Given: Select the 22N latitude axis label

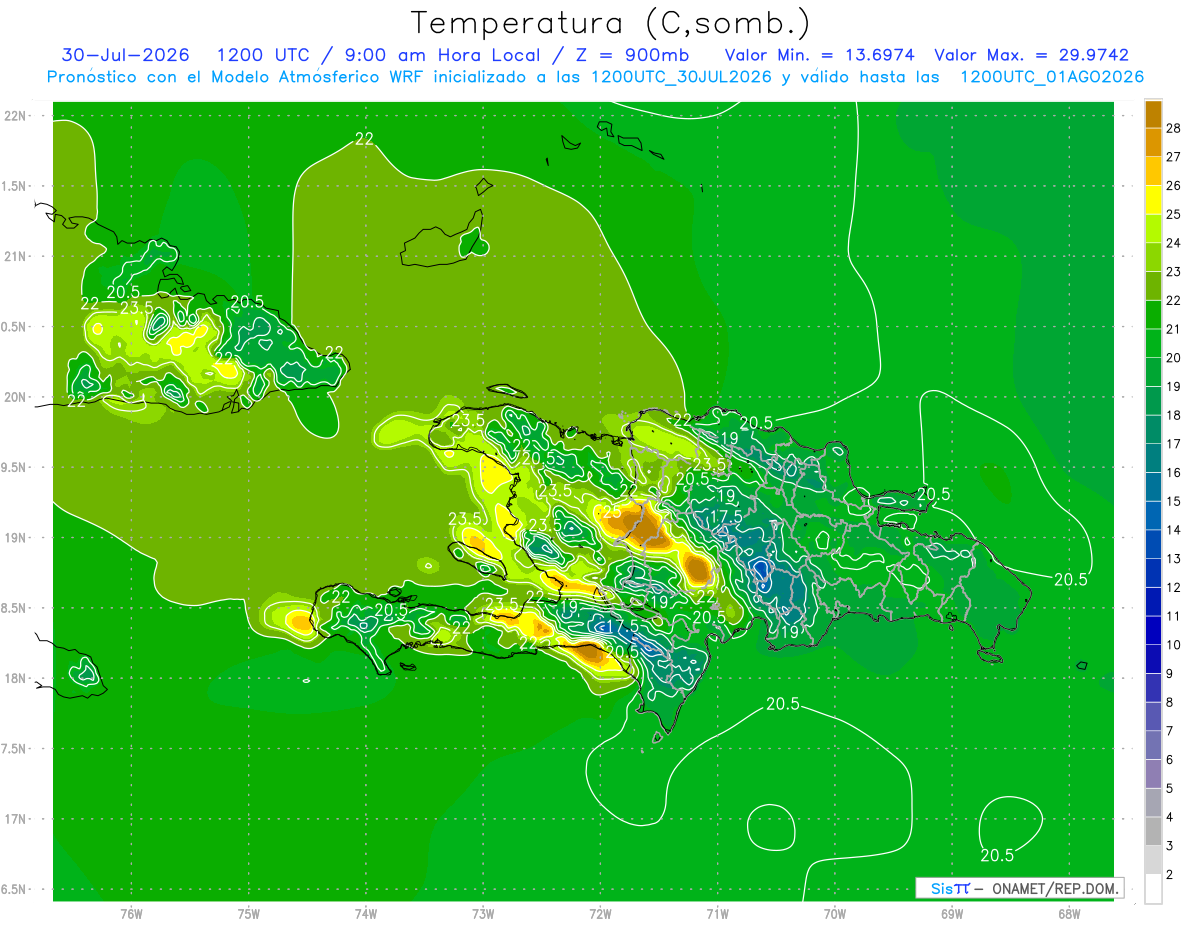Looking at the screenshot, I should [x=15, y=116].
